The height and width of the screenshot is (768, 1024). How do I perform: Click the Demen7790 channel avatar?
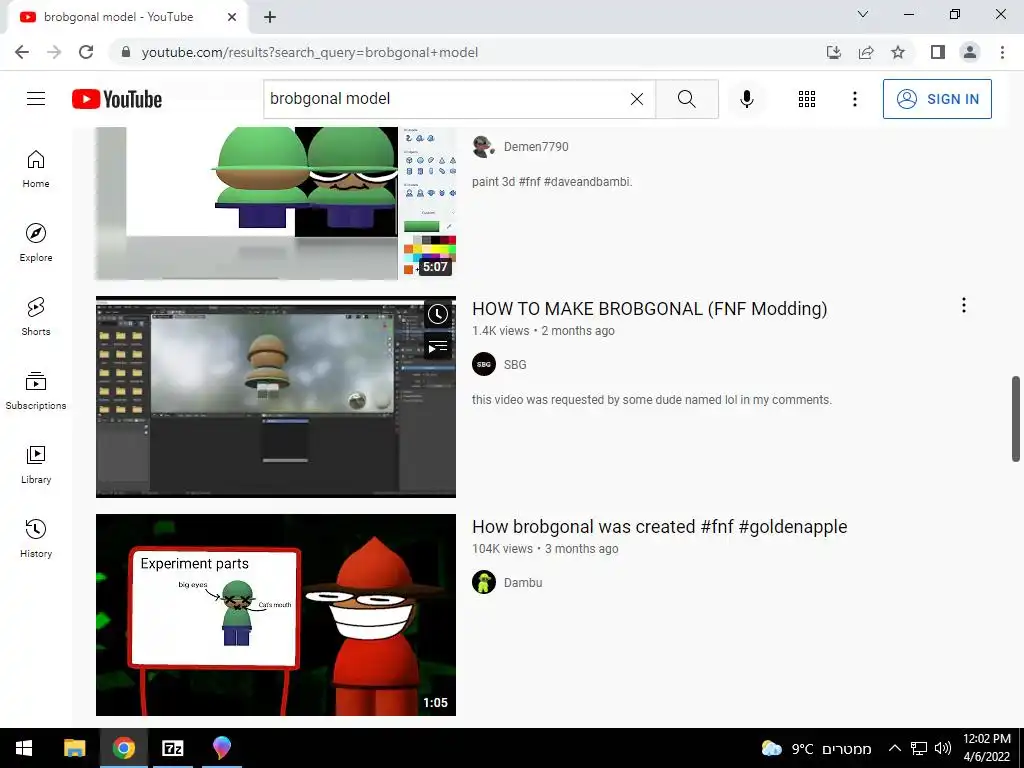pyautogui.click(x=484, y=146)
